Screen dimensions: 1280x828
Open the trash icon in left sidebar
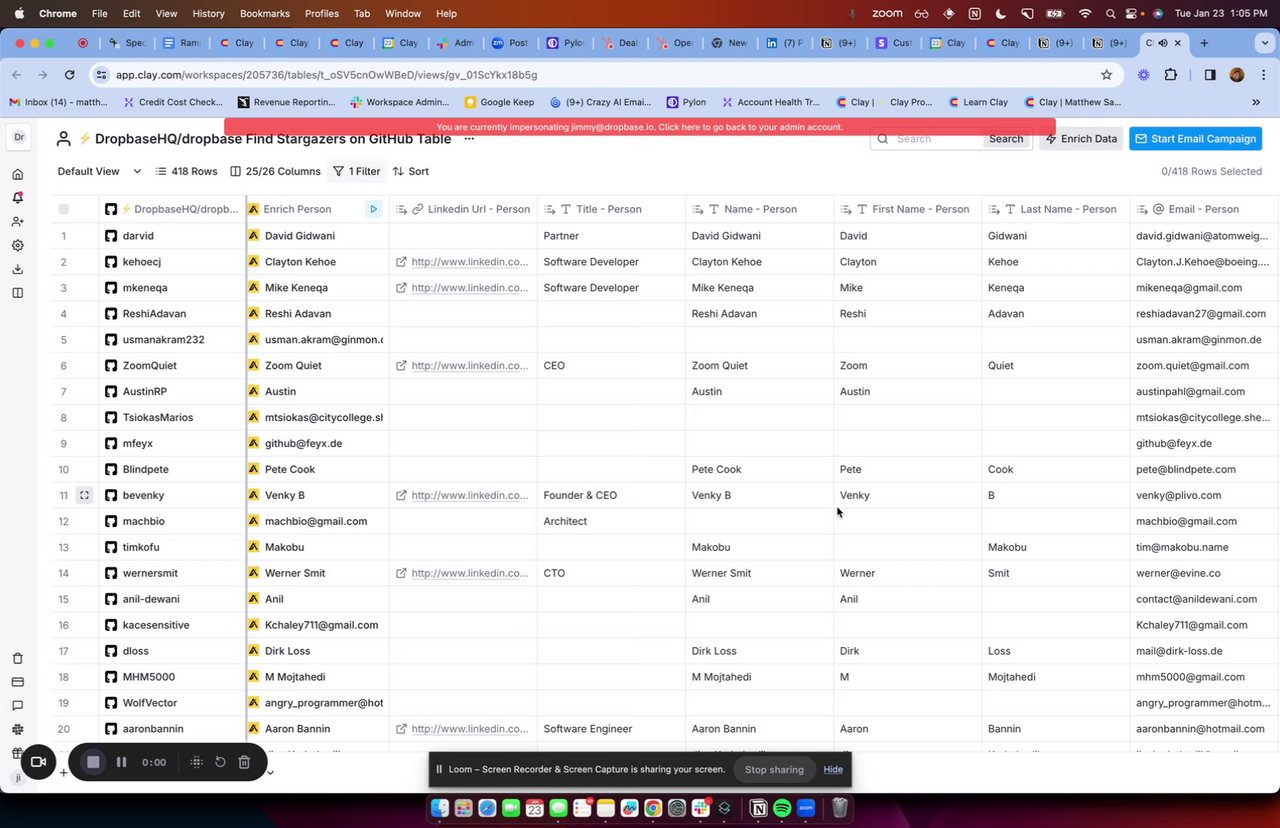[18, 658]
